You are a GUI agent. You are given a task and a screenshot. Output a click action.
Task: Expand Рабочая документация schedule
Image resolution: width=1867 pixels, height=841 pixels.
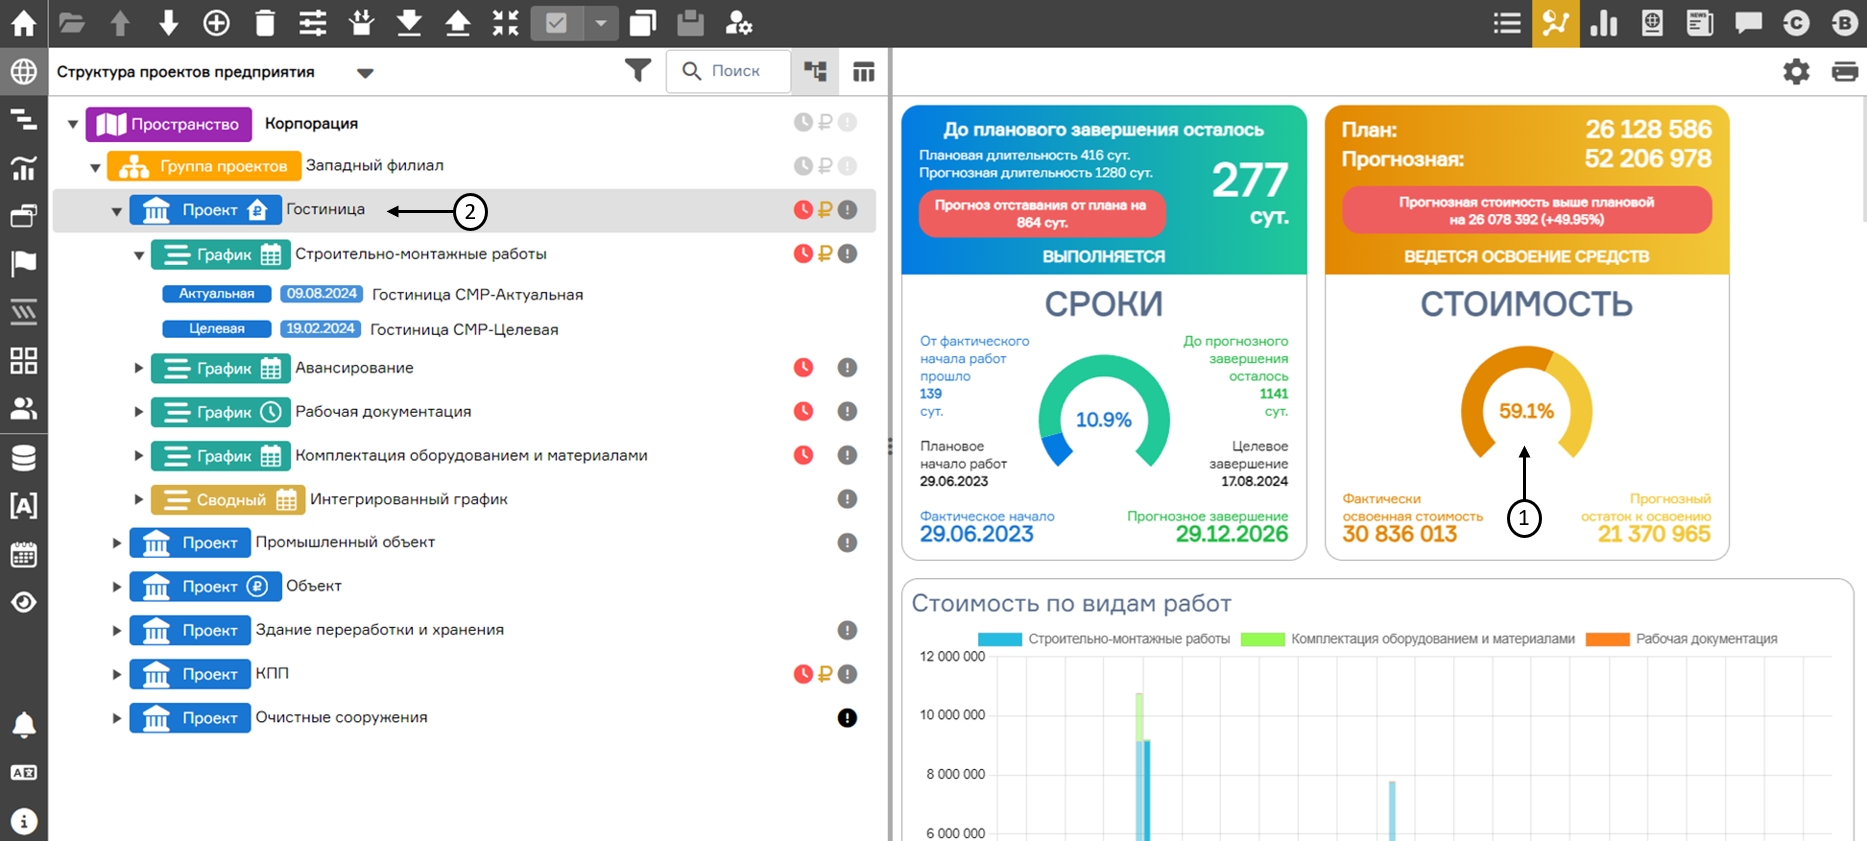point(139,412)
